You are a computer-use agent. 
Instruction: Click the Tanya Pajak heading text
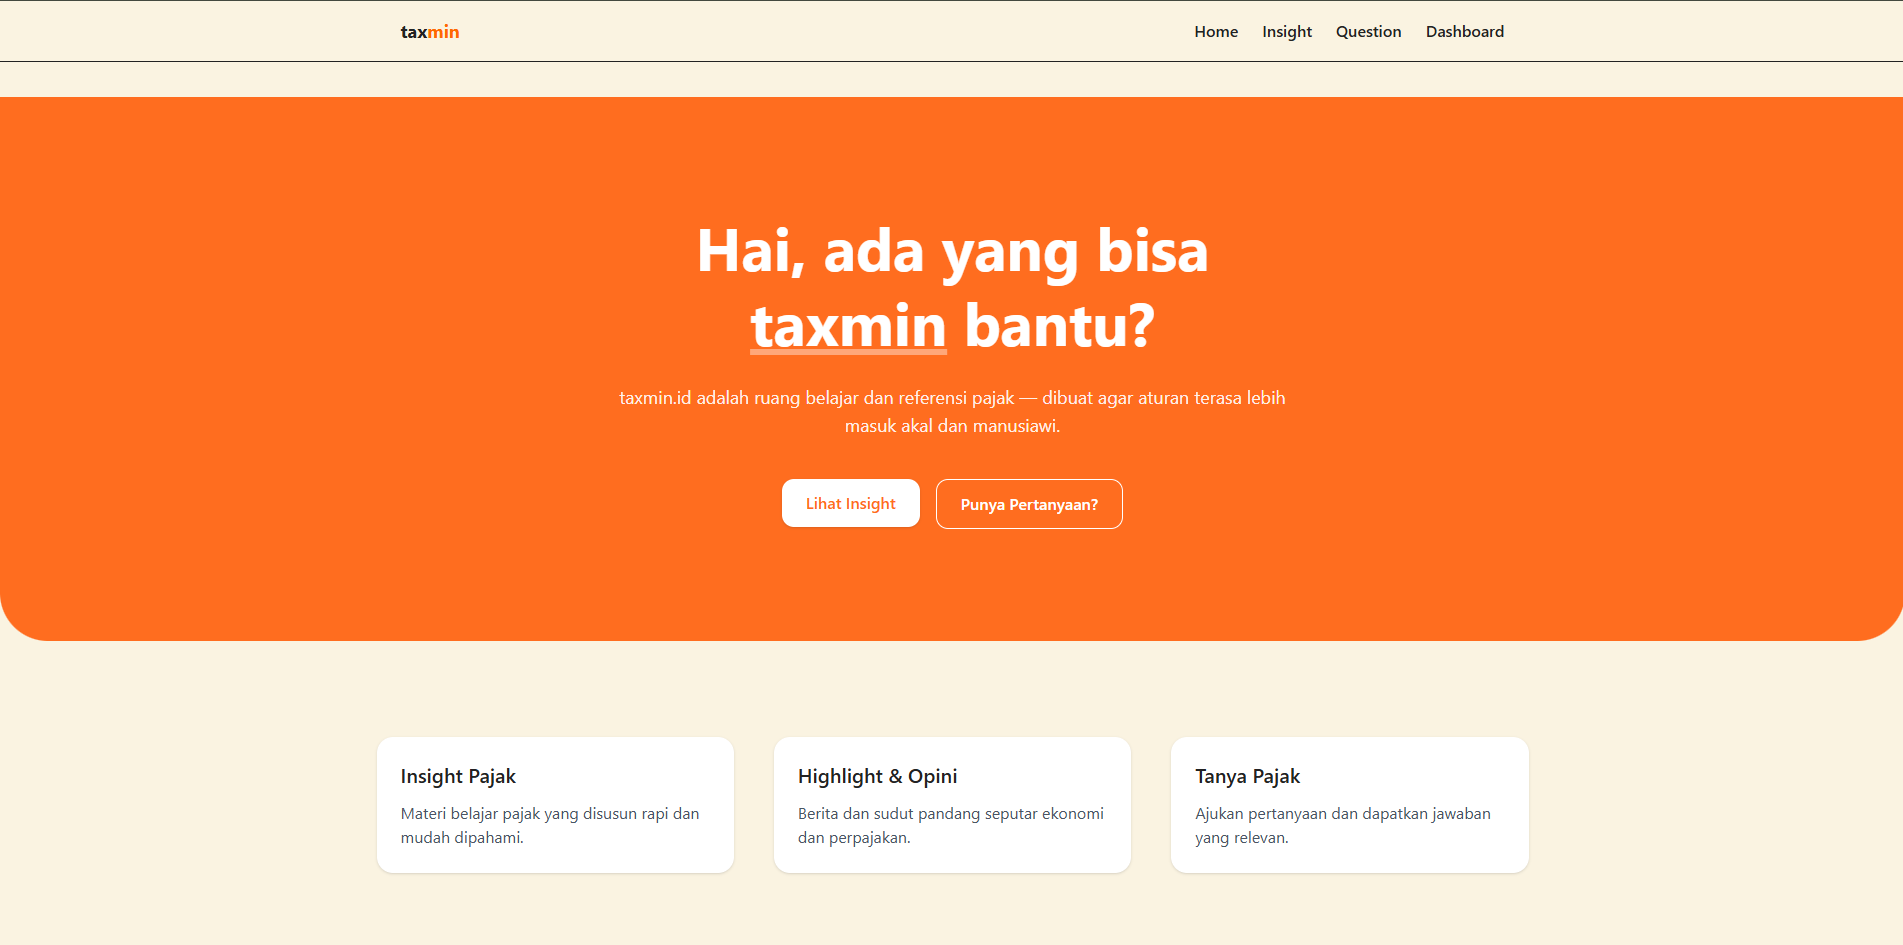point(1247,776)
